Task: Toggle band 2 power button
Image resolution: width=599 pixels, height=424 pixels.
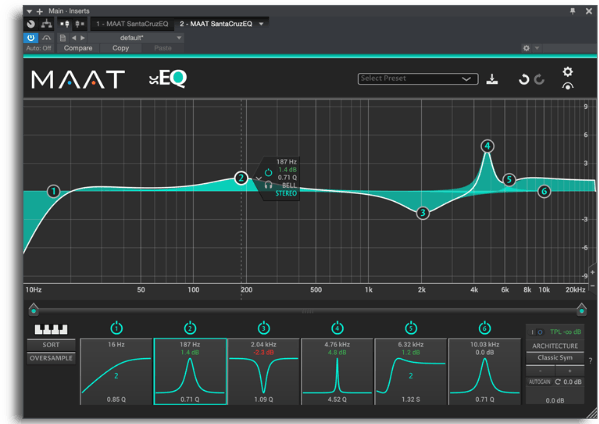Action: point(190,328)
